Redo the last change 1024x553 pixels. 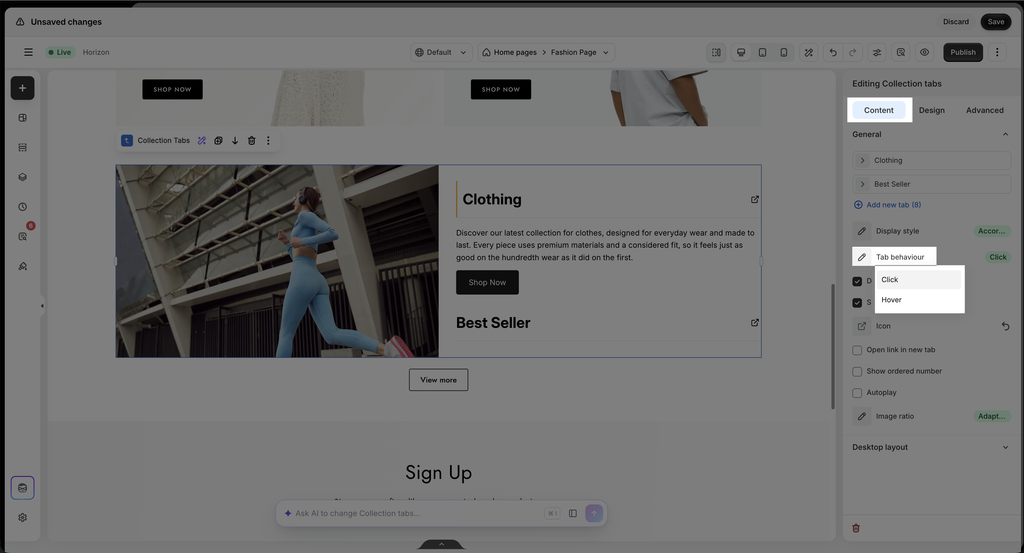click(x=852, y=52)
